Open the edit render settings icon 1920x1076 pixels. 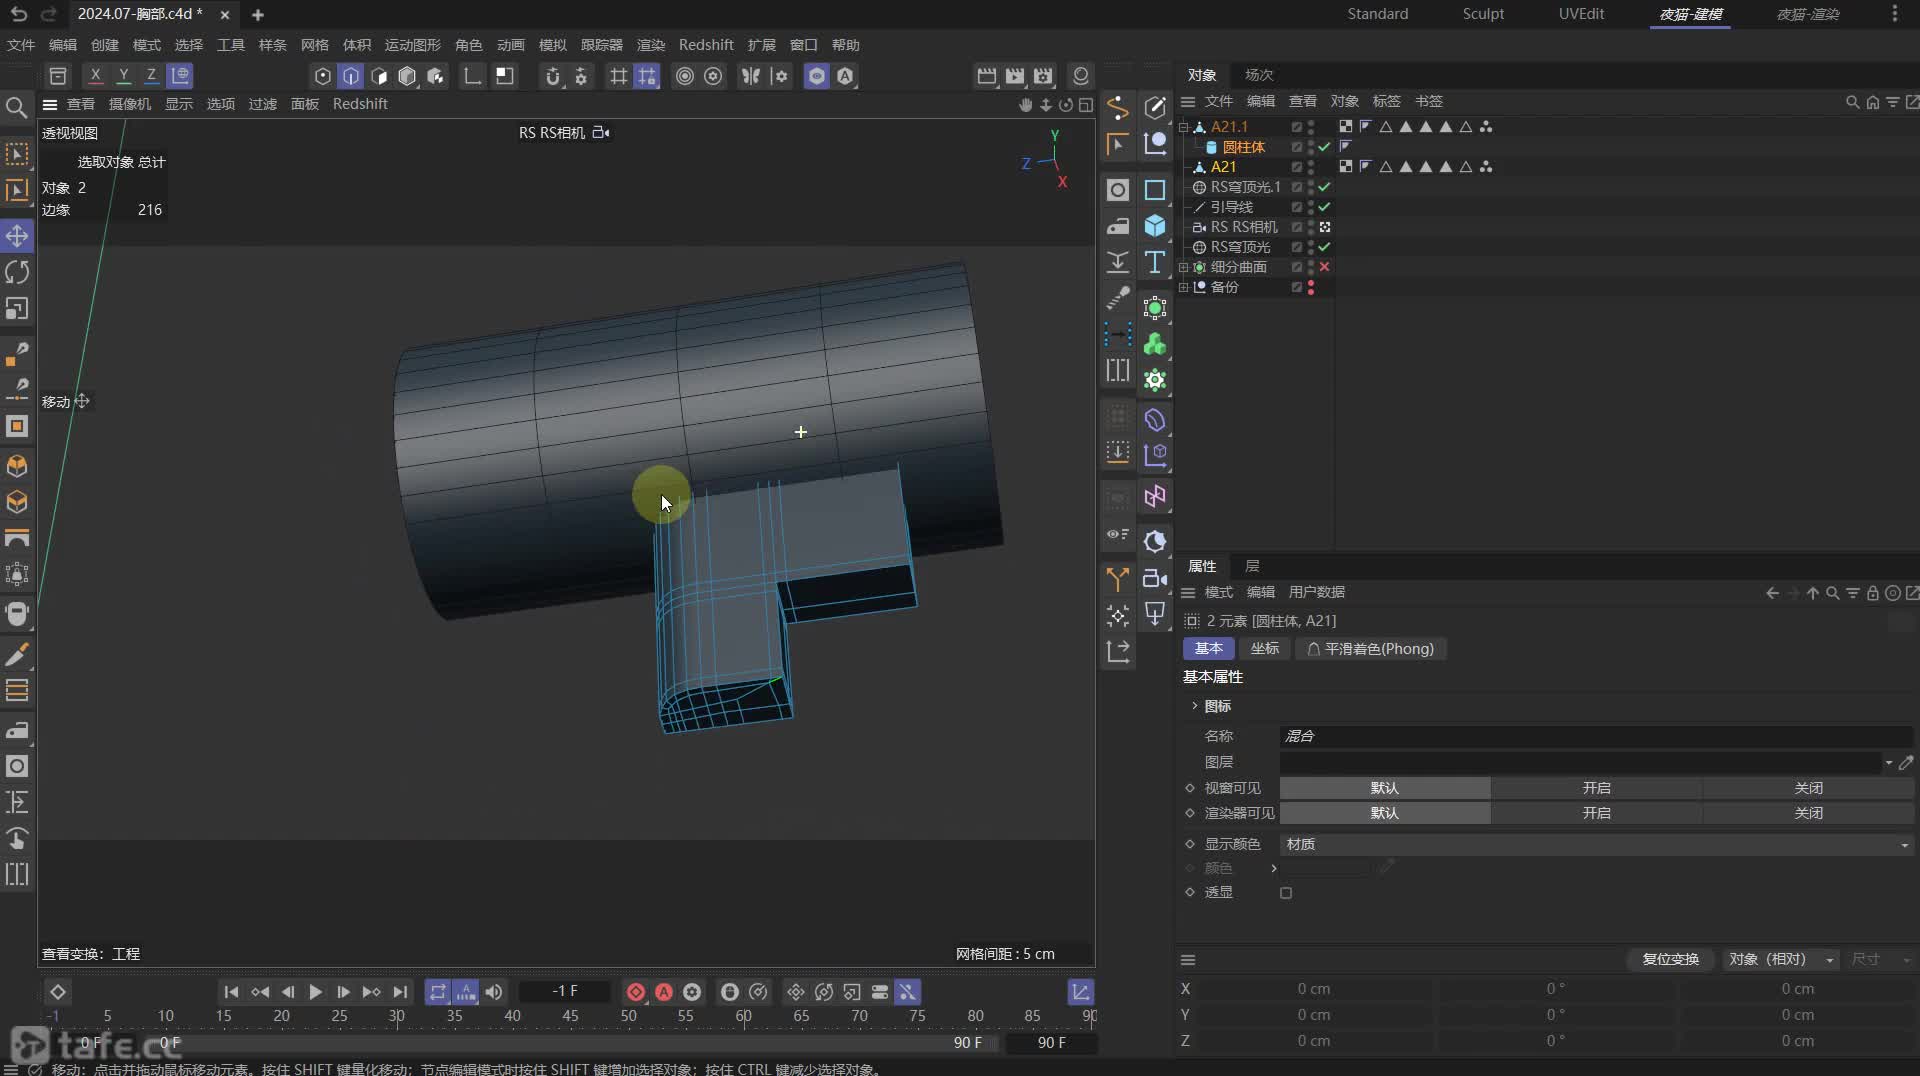(1043, 76)
